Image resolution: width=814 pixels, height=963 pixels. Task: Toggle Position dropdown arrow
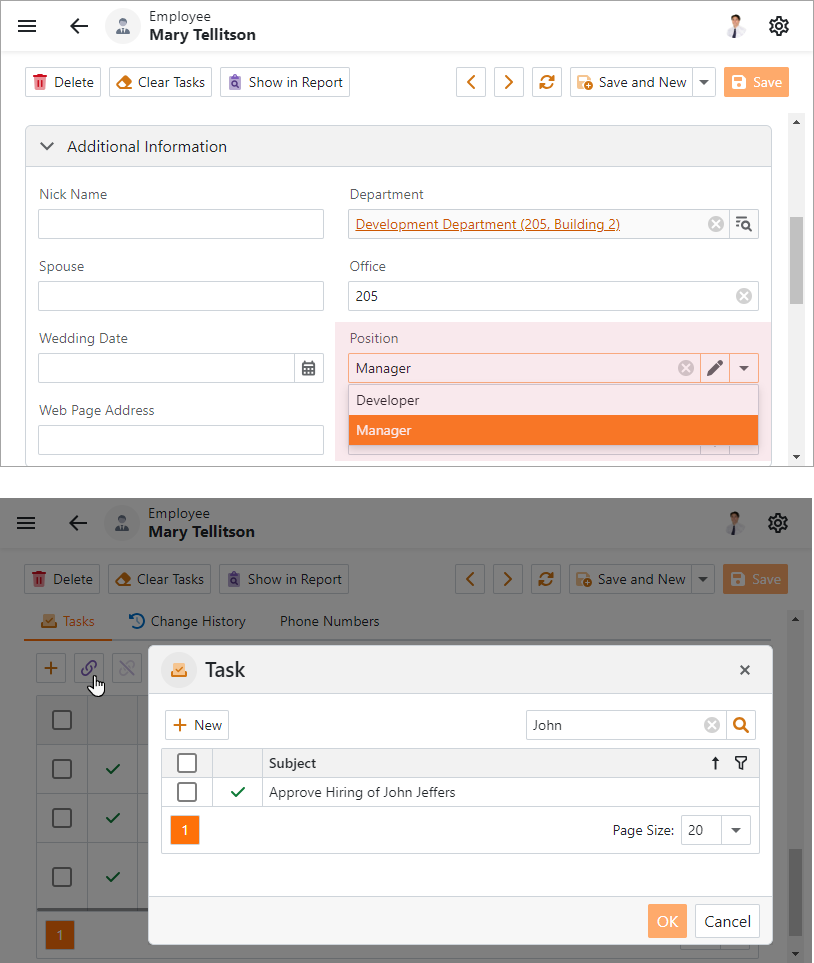tap(744, 368)
